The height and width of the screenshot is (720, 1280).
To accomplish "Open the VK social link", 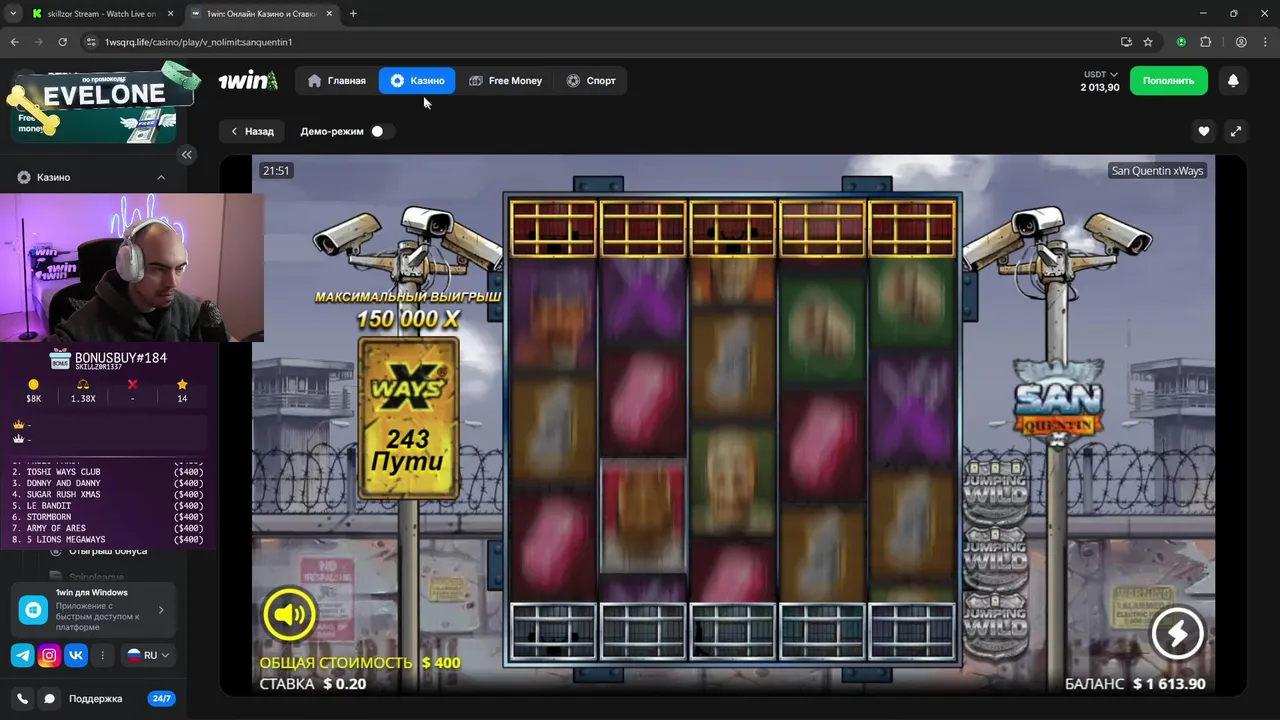I will click(x=76, y=655).
